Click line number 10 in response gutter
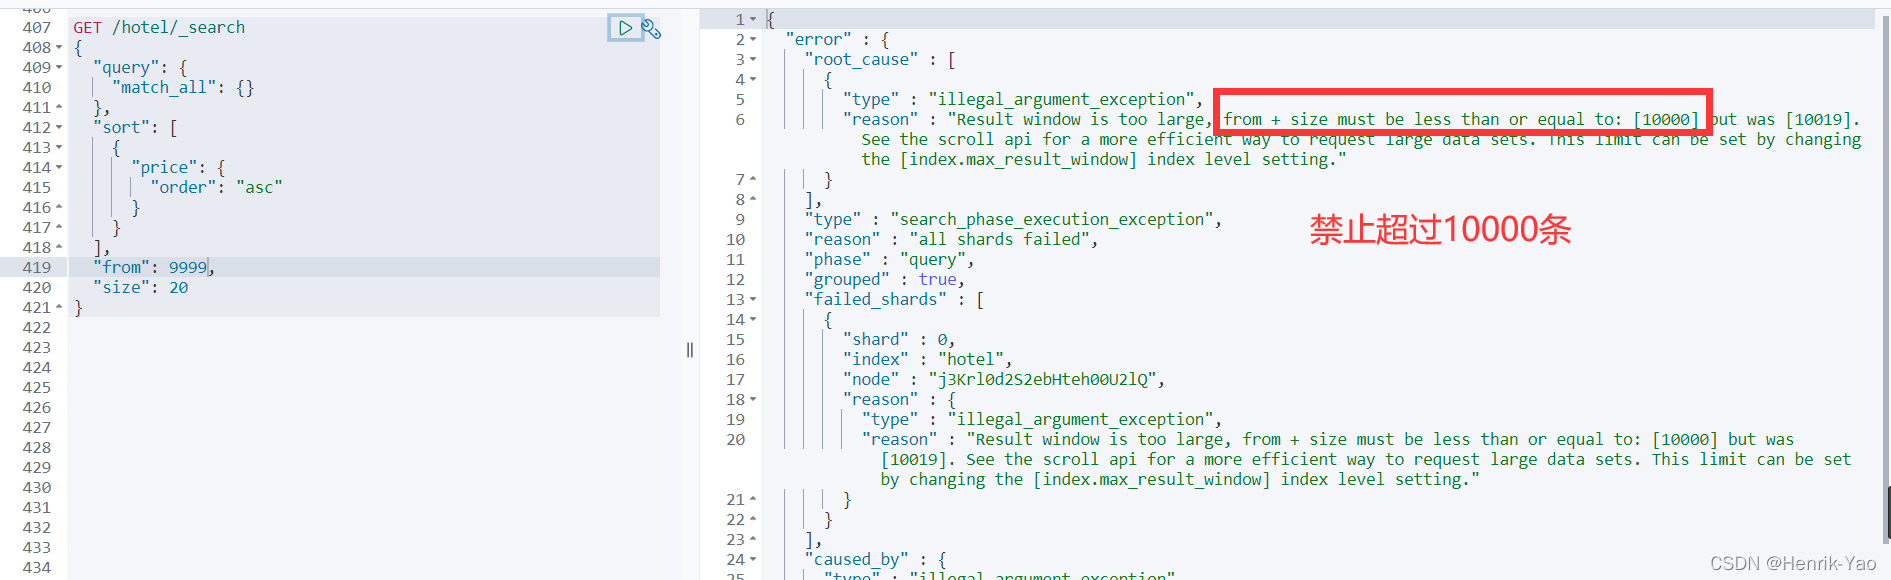This screenshot has height=580, width=1891. click(735, 239)
